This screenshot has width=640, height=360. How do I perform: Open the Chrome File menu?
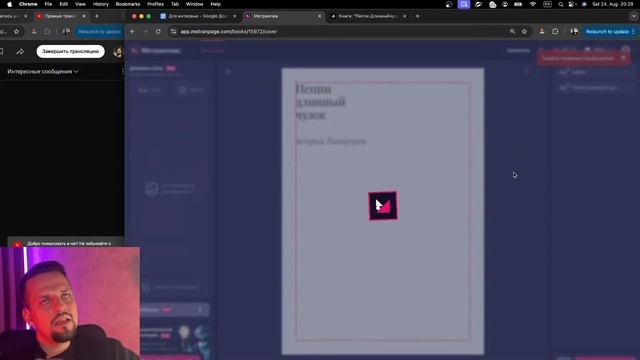(48, 4)
